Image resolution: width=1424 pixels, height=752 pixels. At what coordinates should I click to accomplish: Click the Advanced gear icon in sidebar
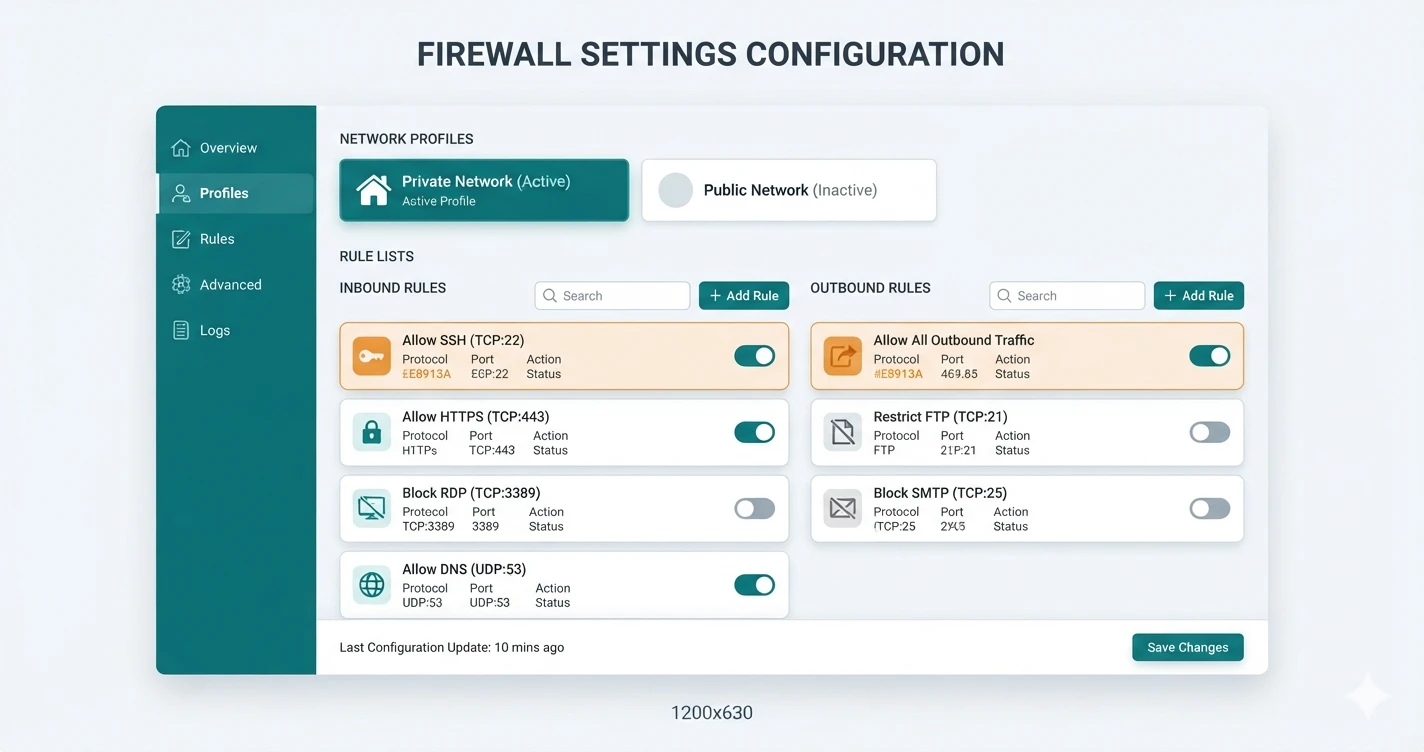pos(181,285)
